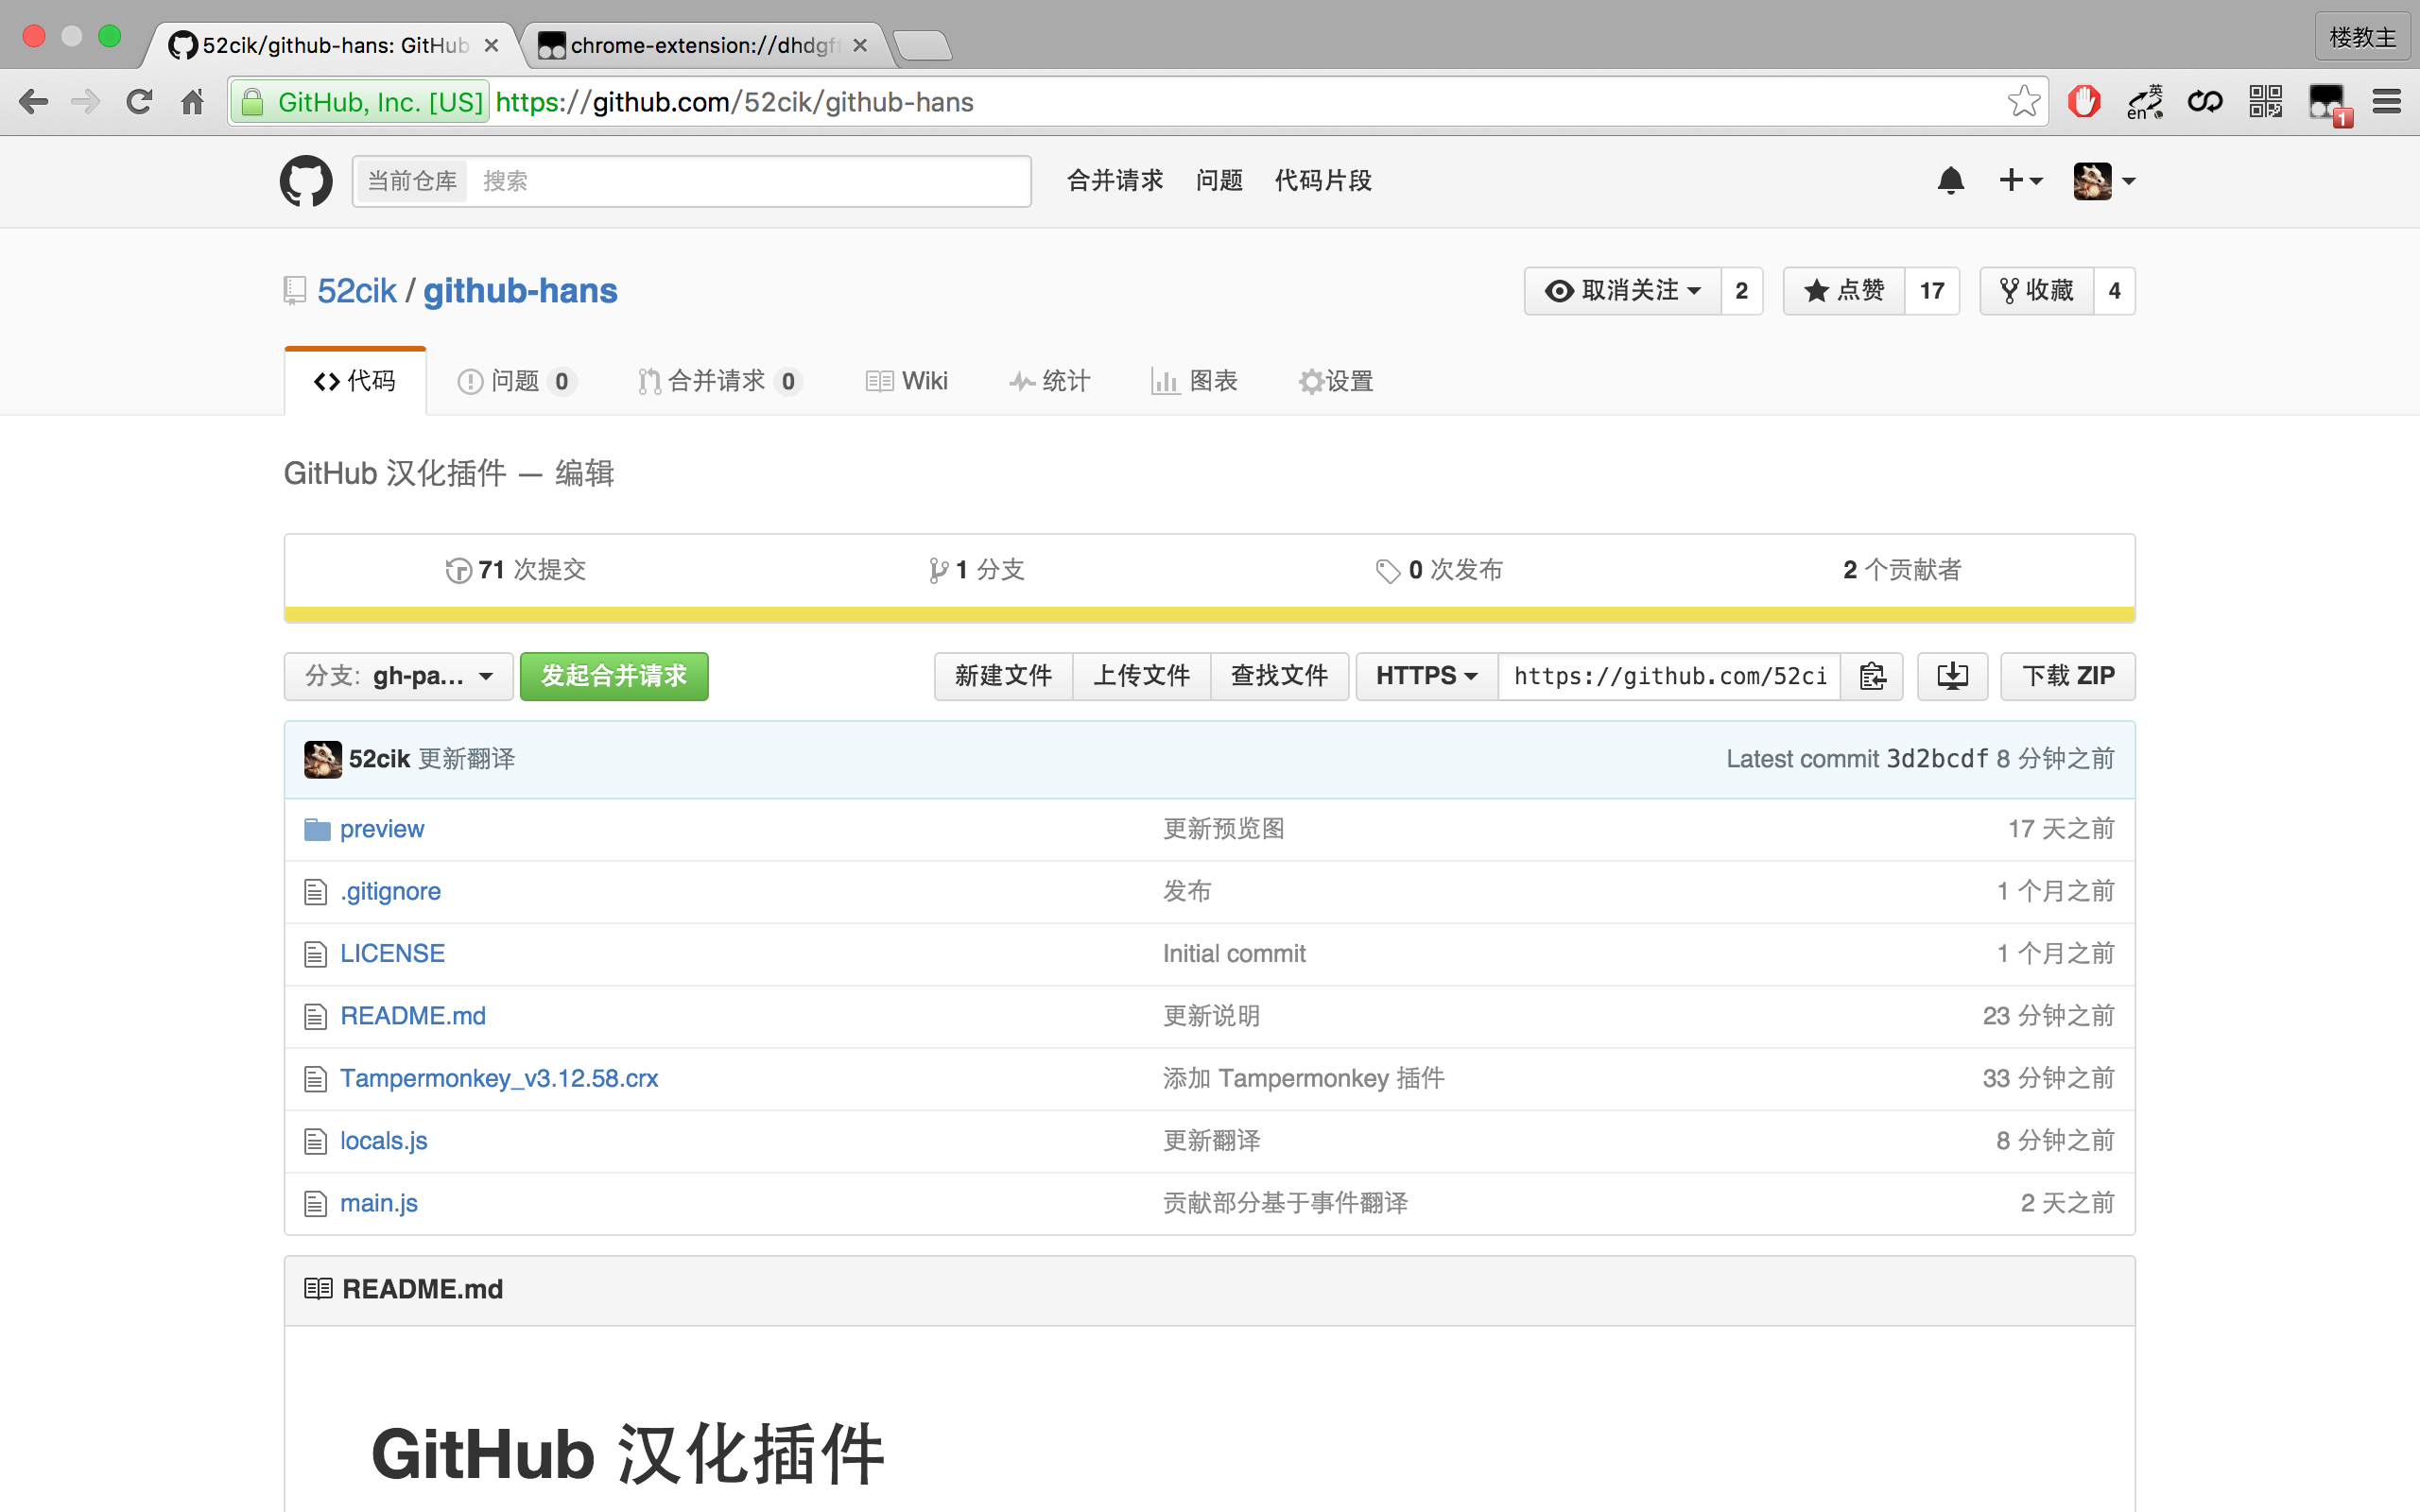
Task: Click the red AdBlock extension icon
Action: click(2084, 102)
